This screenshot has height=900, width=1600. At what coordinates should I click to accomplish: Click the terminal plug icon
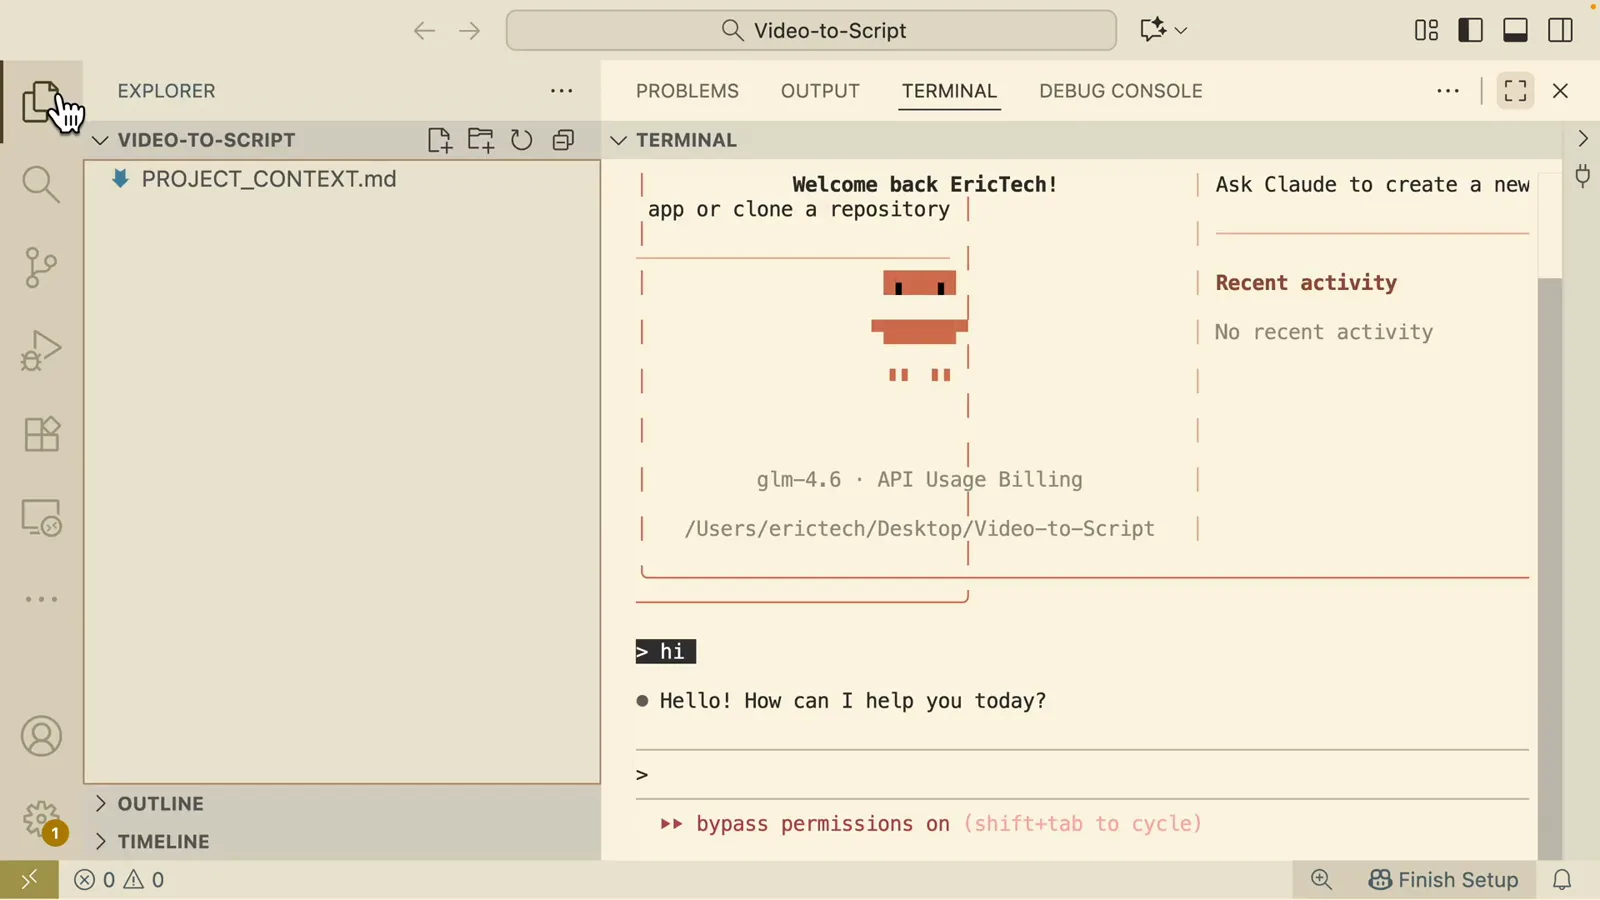1583,177
